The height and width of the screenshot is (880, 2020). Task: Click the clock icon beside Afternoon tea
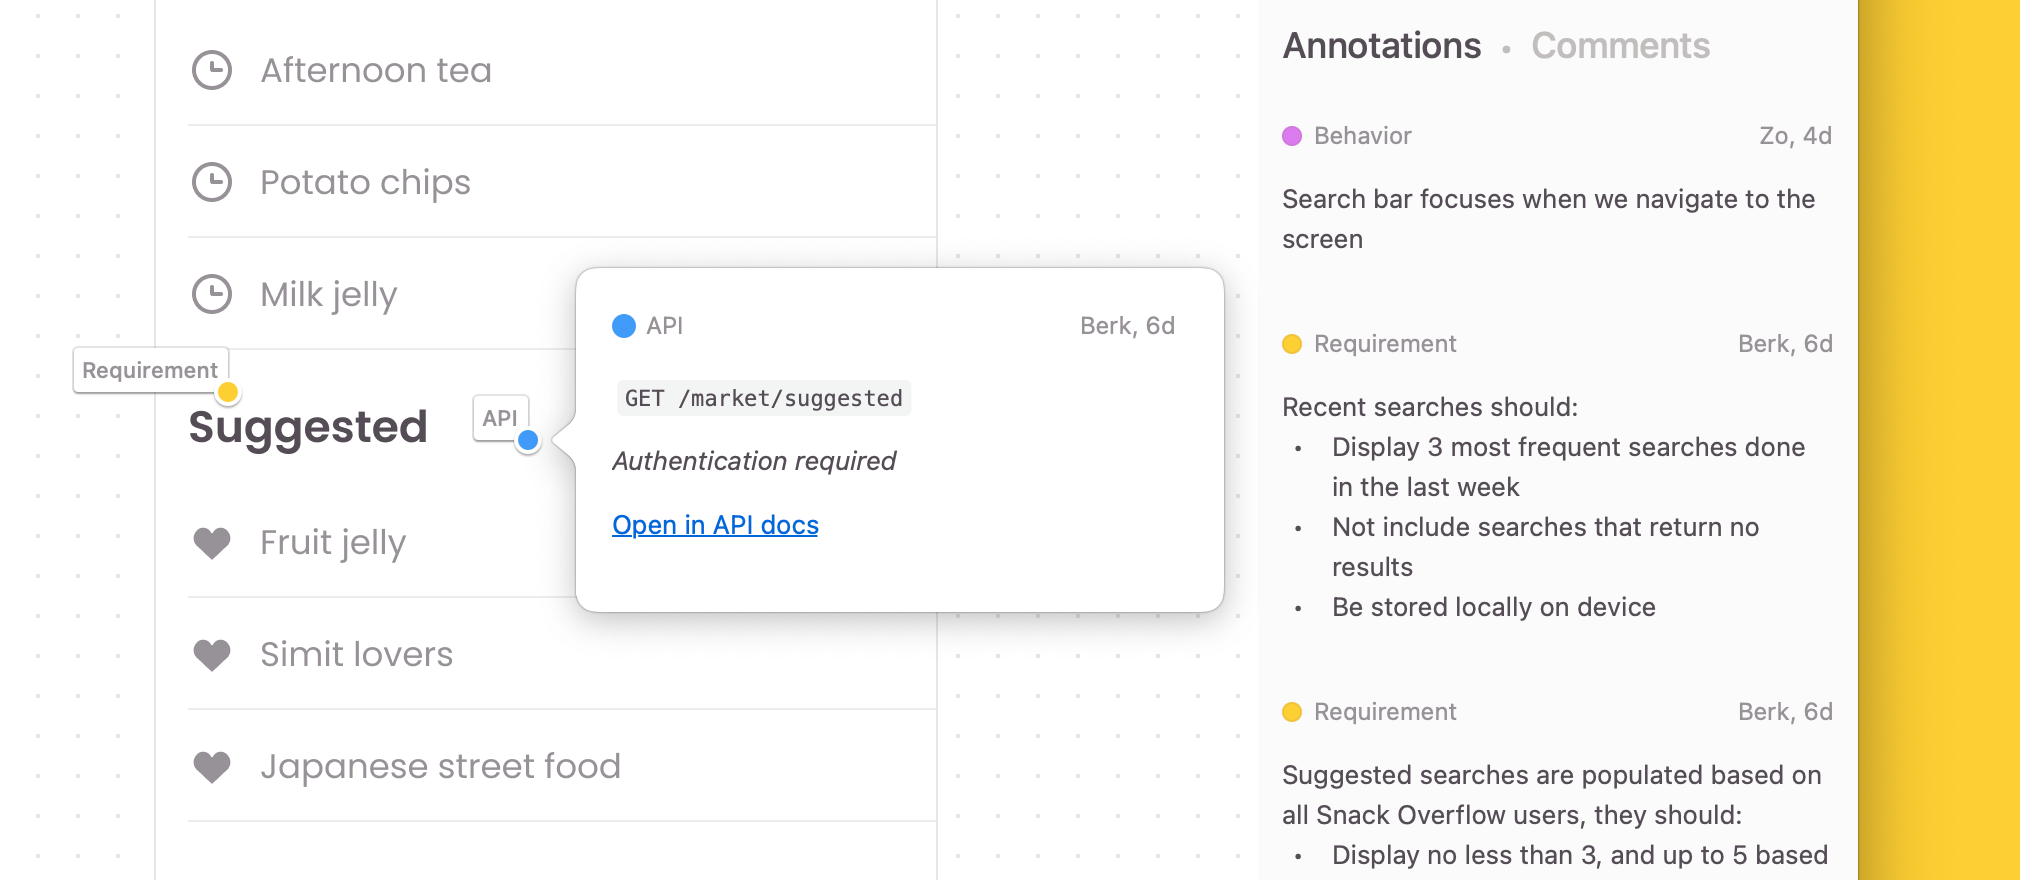coord(212,70)
